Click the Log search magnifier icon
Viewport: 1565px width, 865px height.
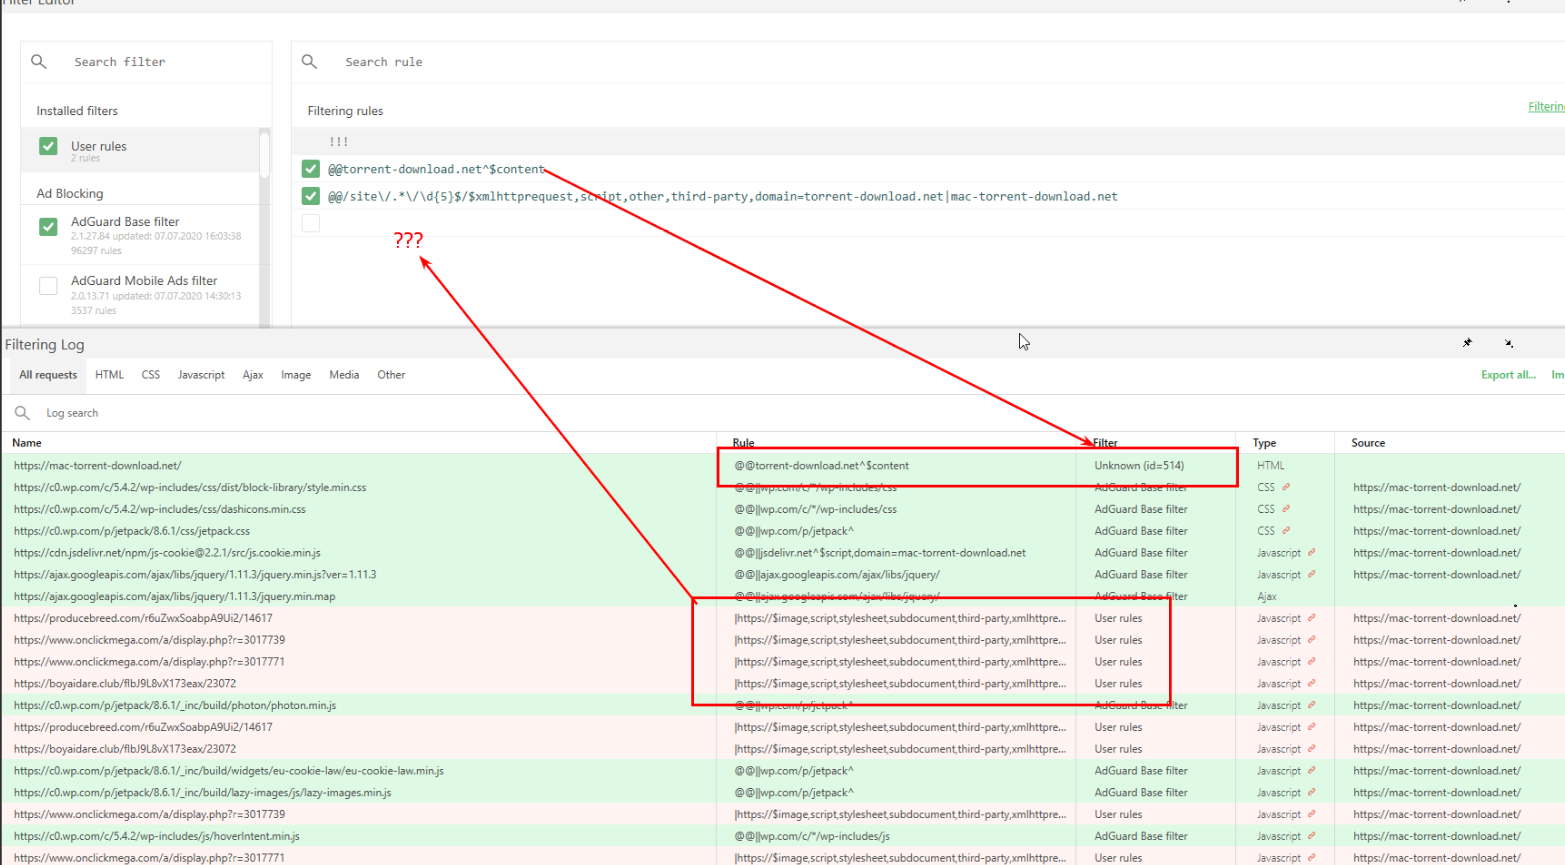point(22,412)
